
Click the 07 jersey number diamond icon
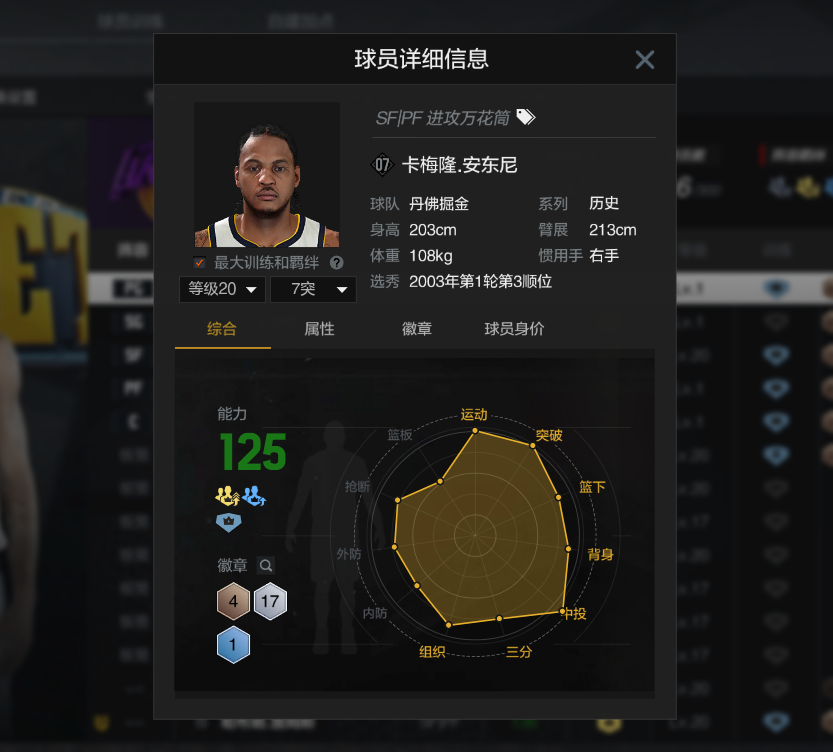tap(382, 165)
